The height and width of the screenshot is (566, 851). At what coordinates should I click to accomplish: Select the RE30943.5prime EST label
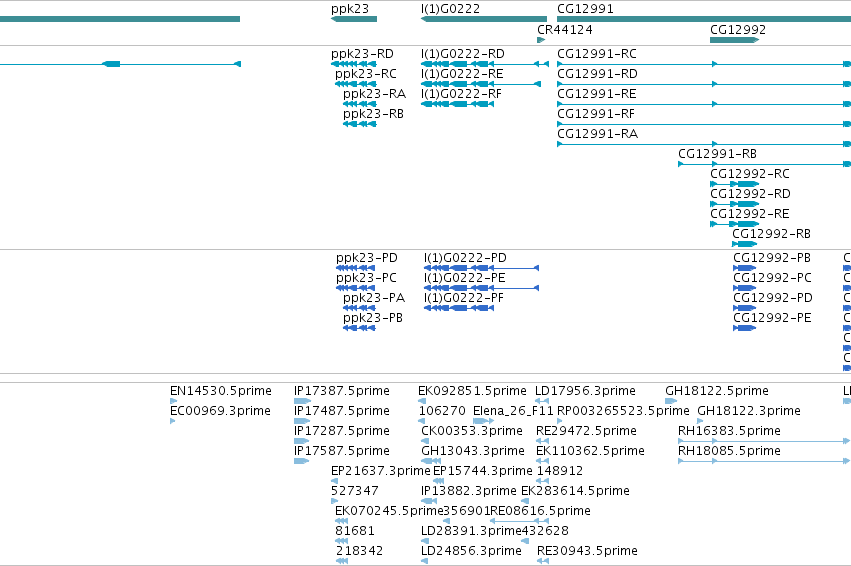[587, 551]
